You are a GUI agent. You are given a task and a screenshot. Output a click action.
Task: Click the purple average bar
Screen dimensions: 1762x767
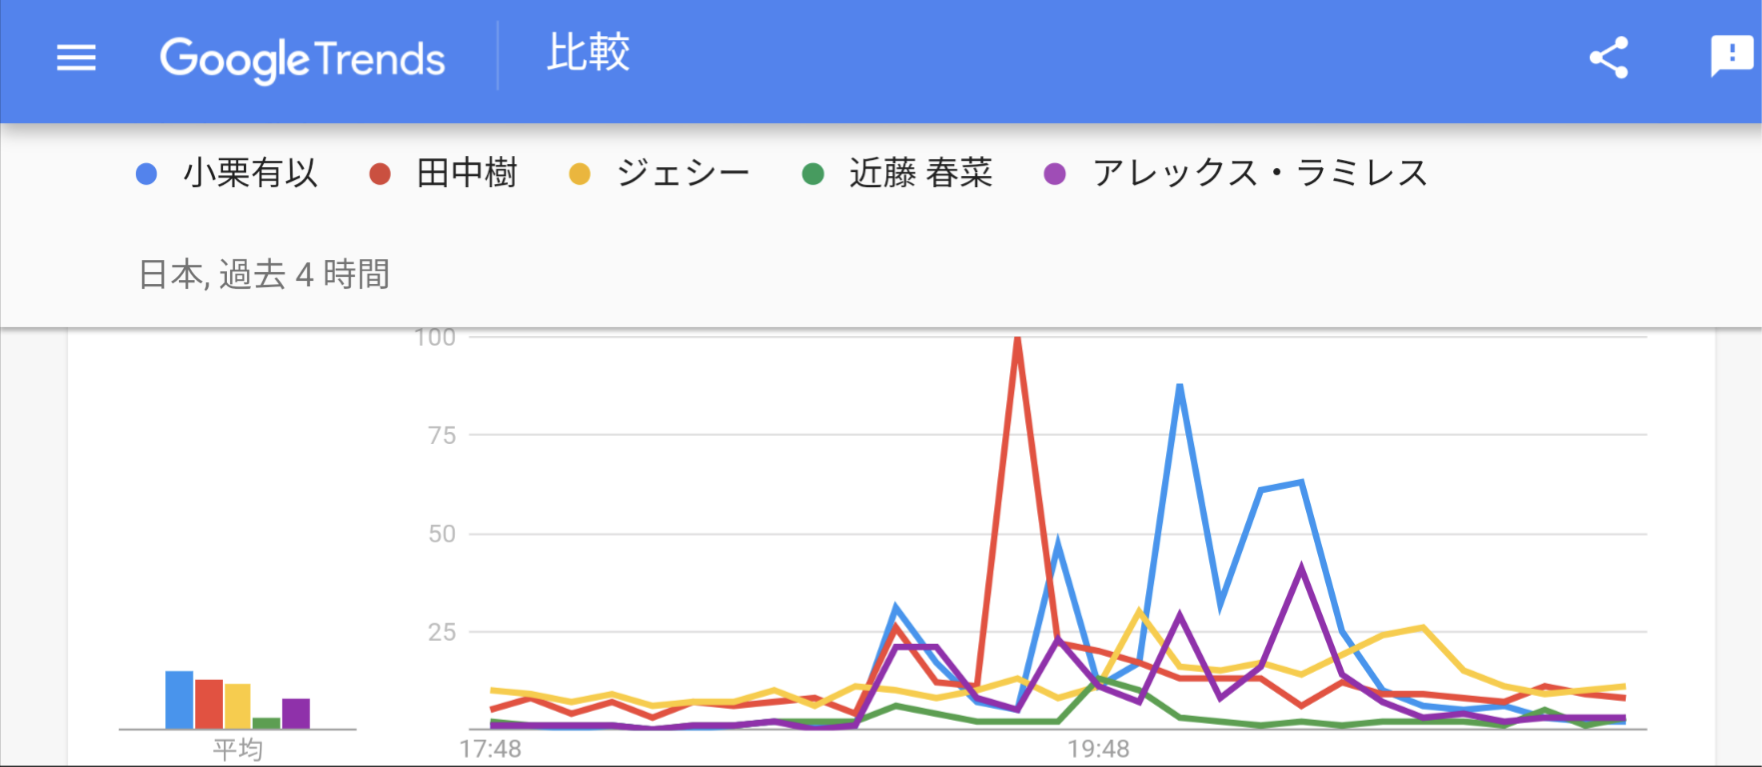(x=296, y=713)
